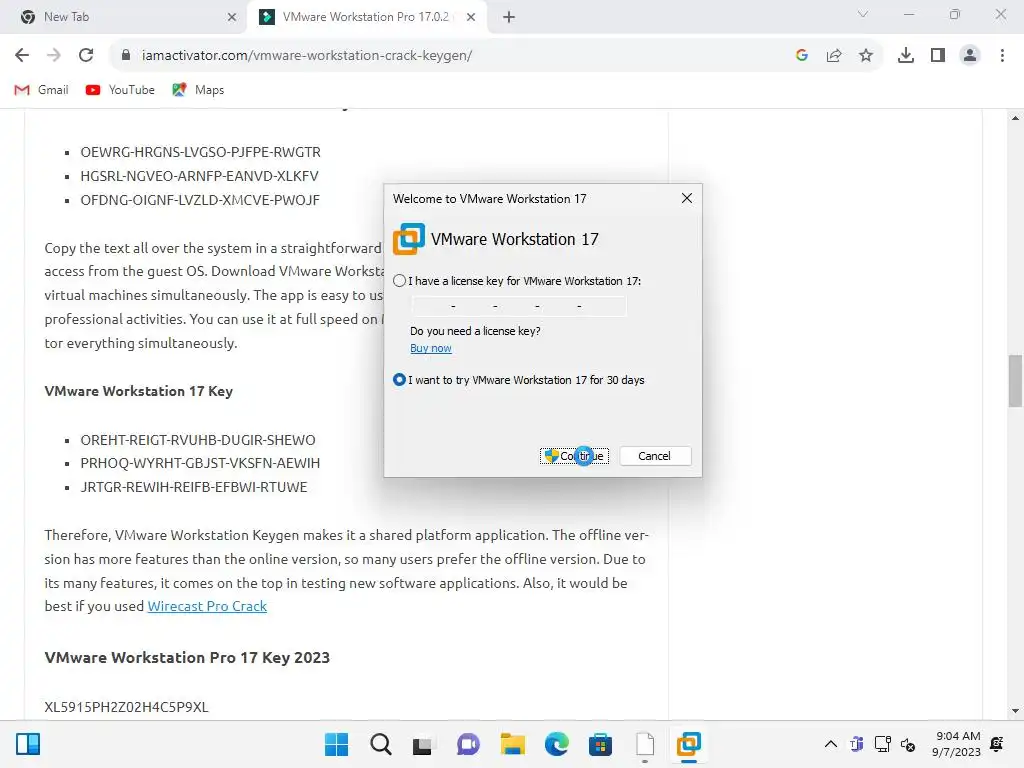The image size is (1024, 768).
Task: Cancel the VMware Workstation dialog
Action: [654, 456]
